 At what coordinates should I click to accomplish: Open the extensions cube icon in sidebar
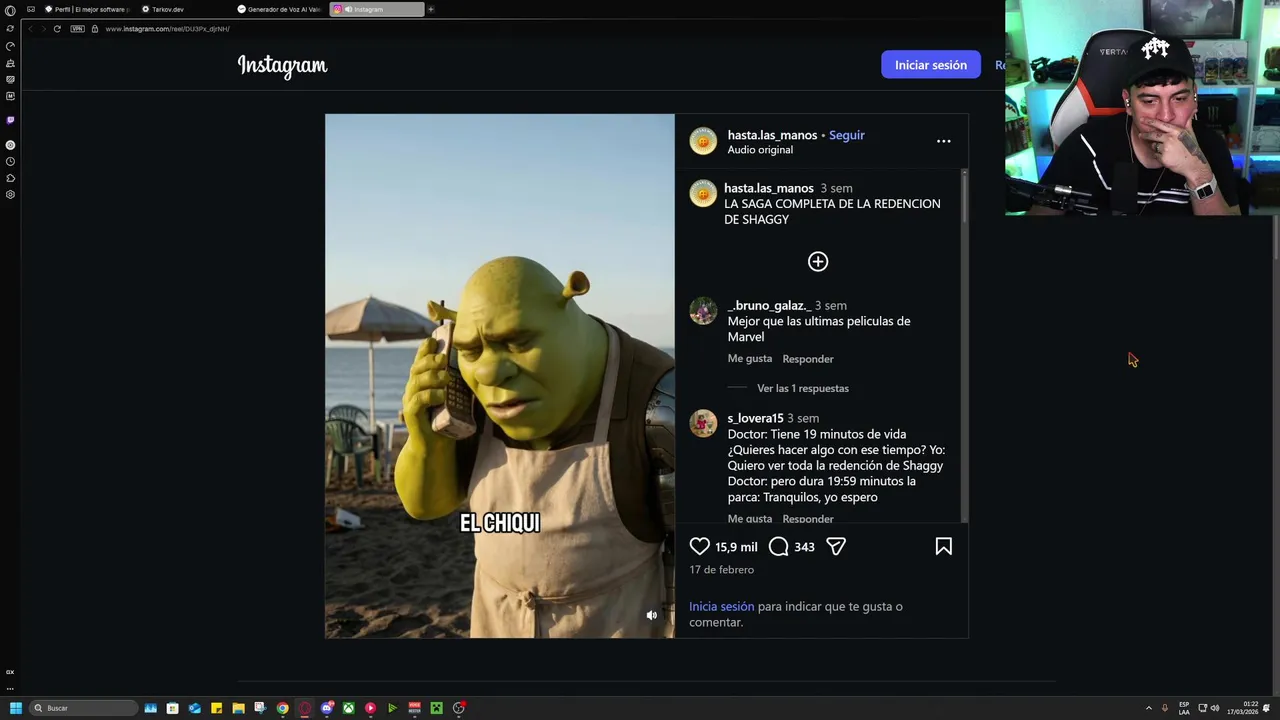pyautogui.click(x=10, y=178)
